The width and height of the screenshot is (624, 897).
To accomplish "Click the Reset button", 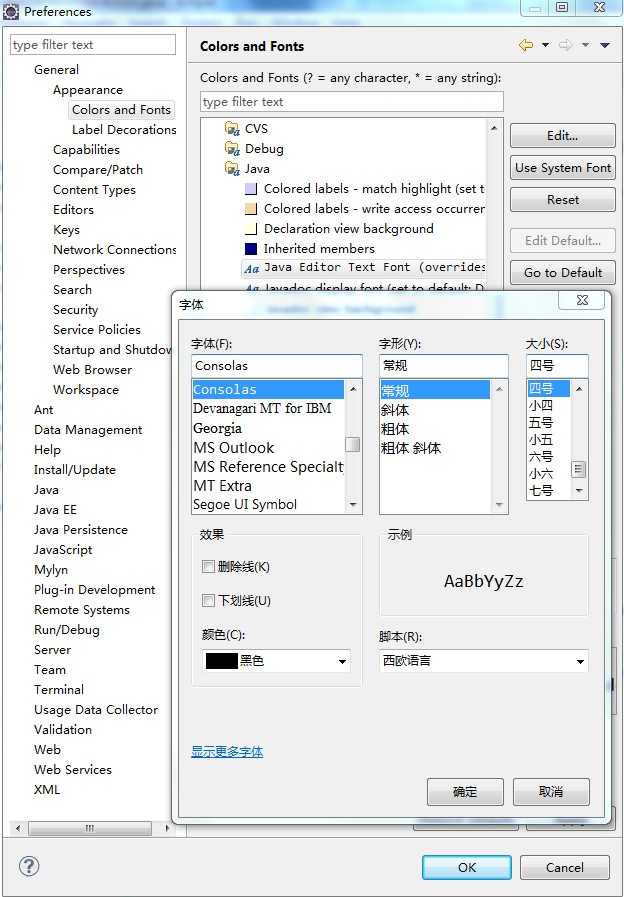I will [x=563, y=200].
